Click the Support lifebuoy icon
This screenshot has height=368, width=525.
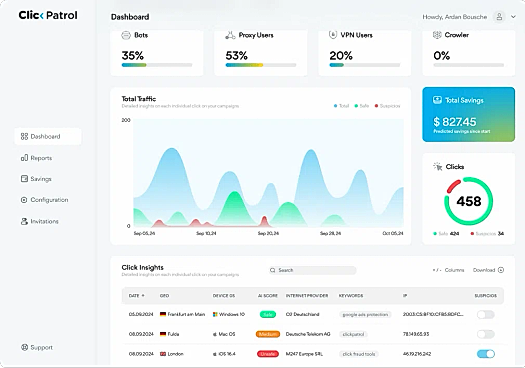tap(24, 347)
